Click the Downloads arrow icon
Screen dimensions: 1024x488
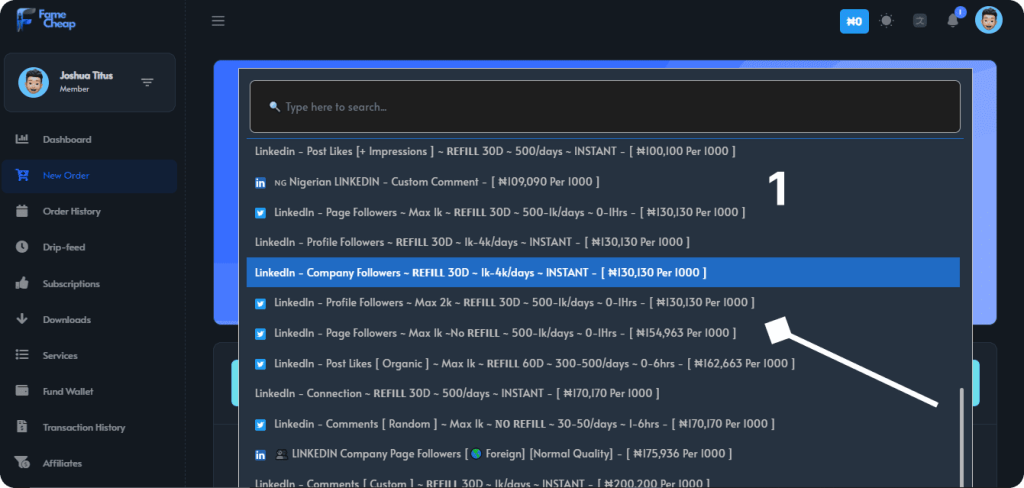(x=22, y=319)
